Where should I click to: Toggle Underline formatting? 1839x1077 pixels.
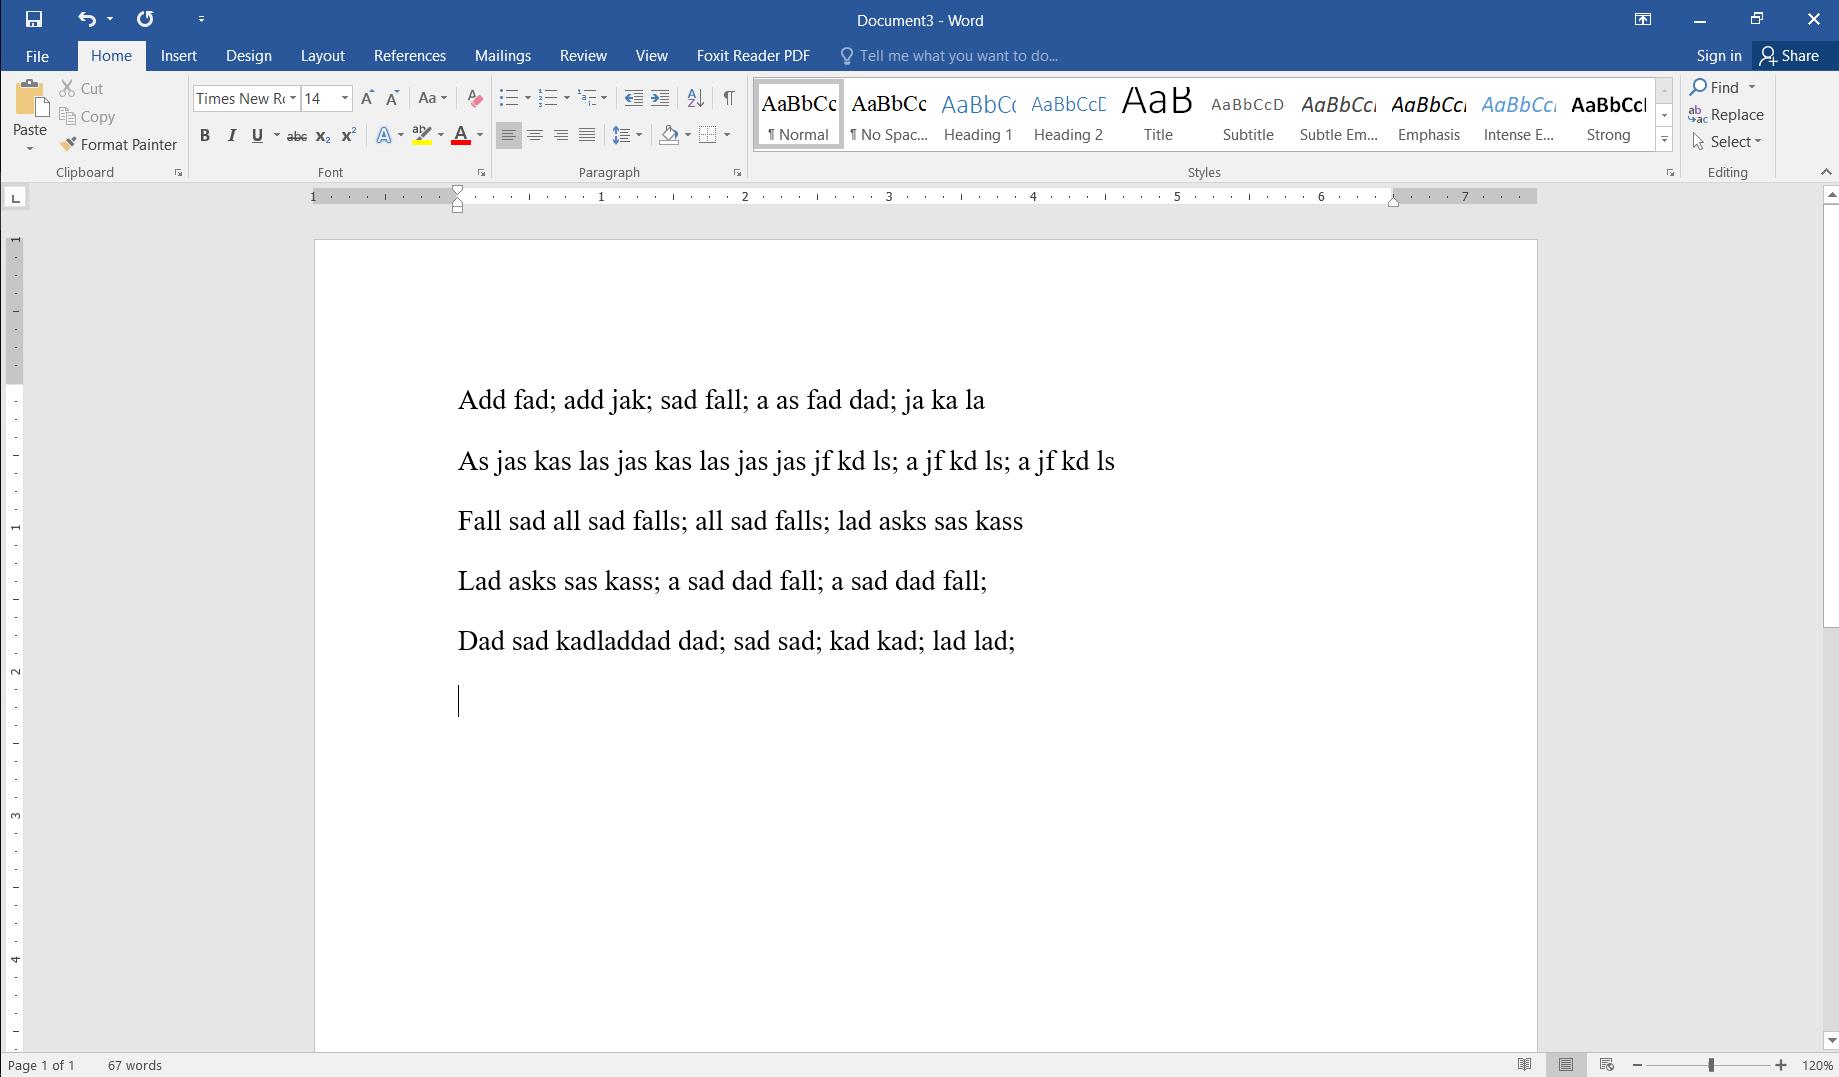pyautogui.click(x=257, y=135)
